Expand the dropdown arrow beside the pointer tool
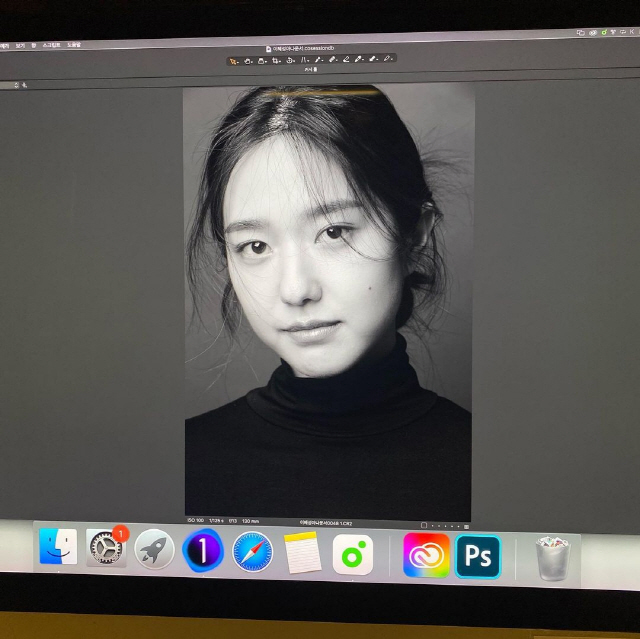Image resolution: width=640 pixels, height=639 pixels. 239,61
